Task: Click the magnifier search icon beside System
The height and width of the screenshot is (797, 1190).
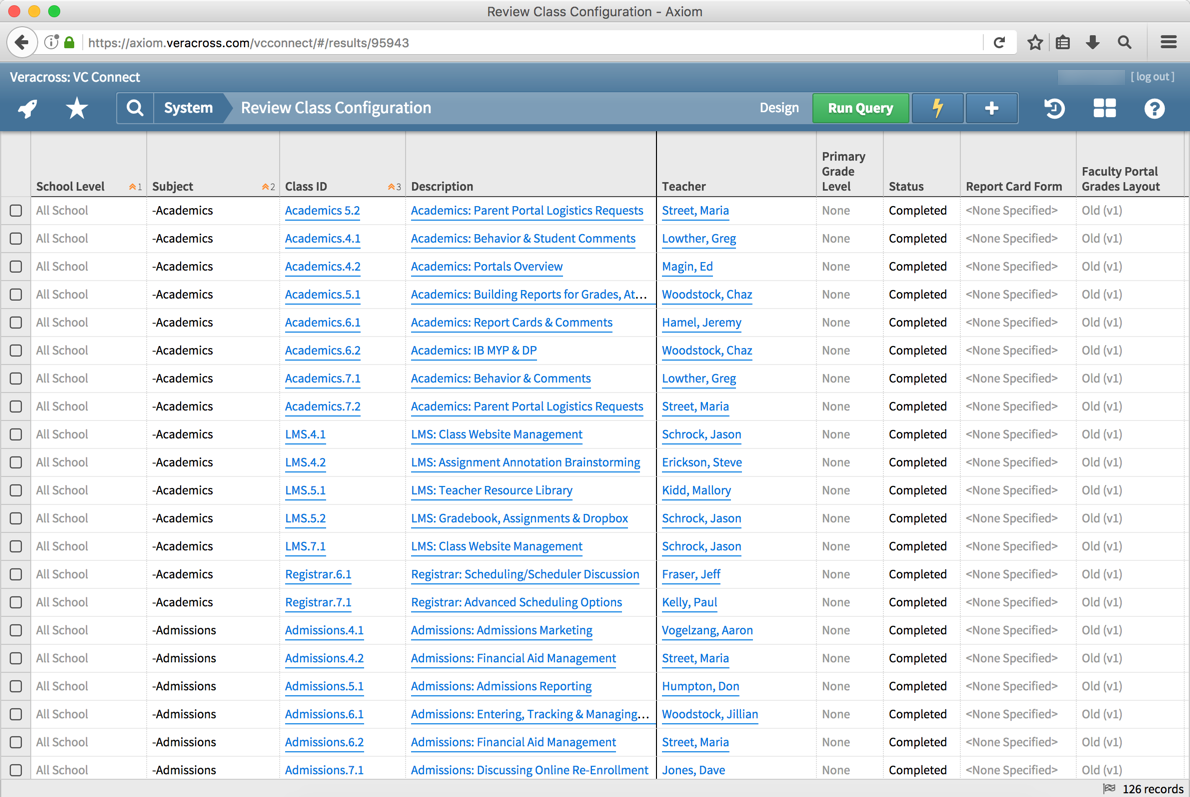Action: [x=135, y=108]
